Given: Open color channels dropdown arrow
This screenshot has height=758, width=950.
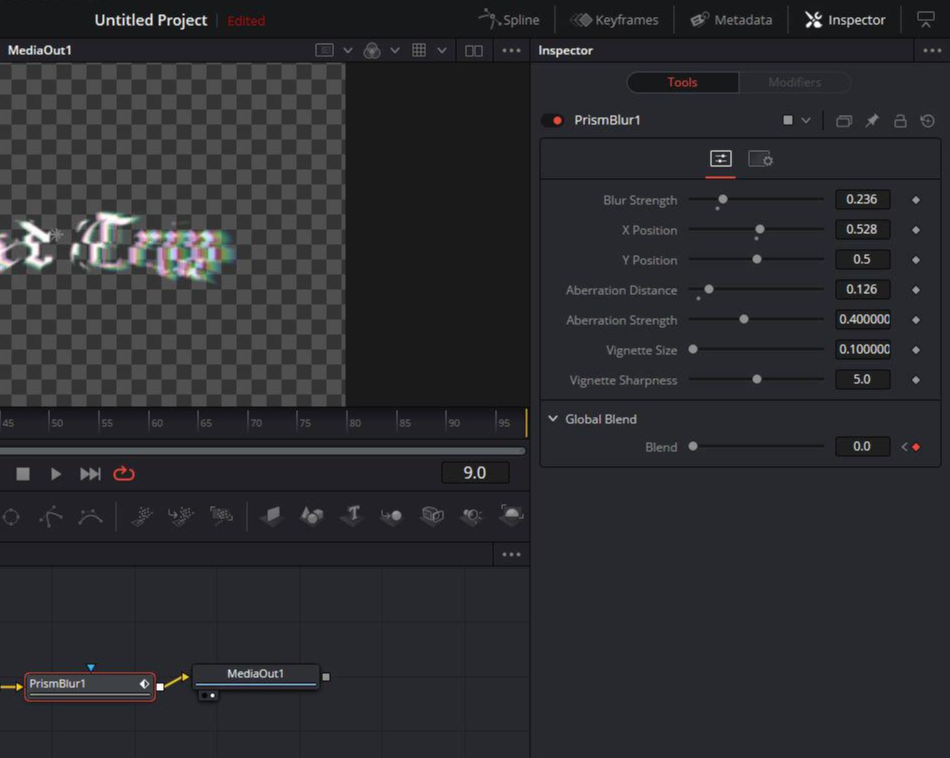Looking at the screenshot, I should (x=394, y=50).
